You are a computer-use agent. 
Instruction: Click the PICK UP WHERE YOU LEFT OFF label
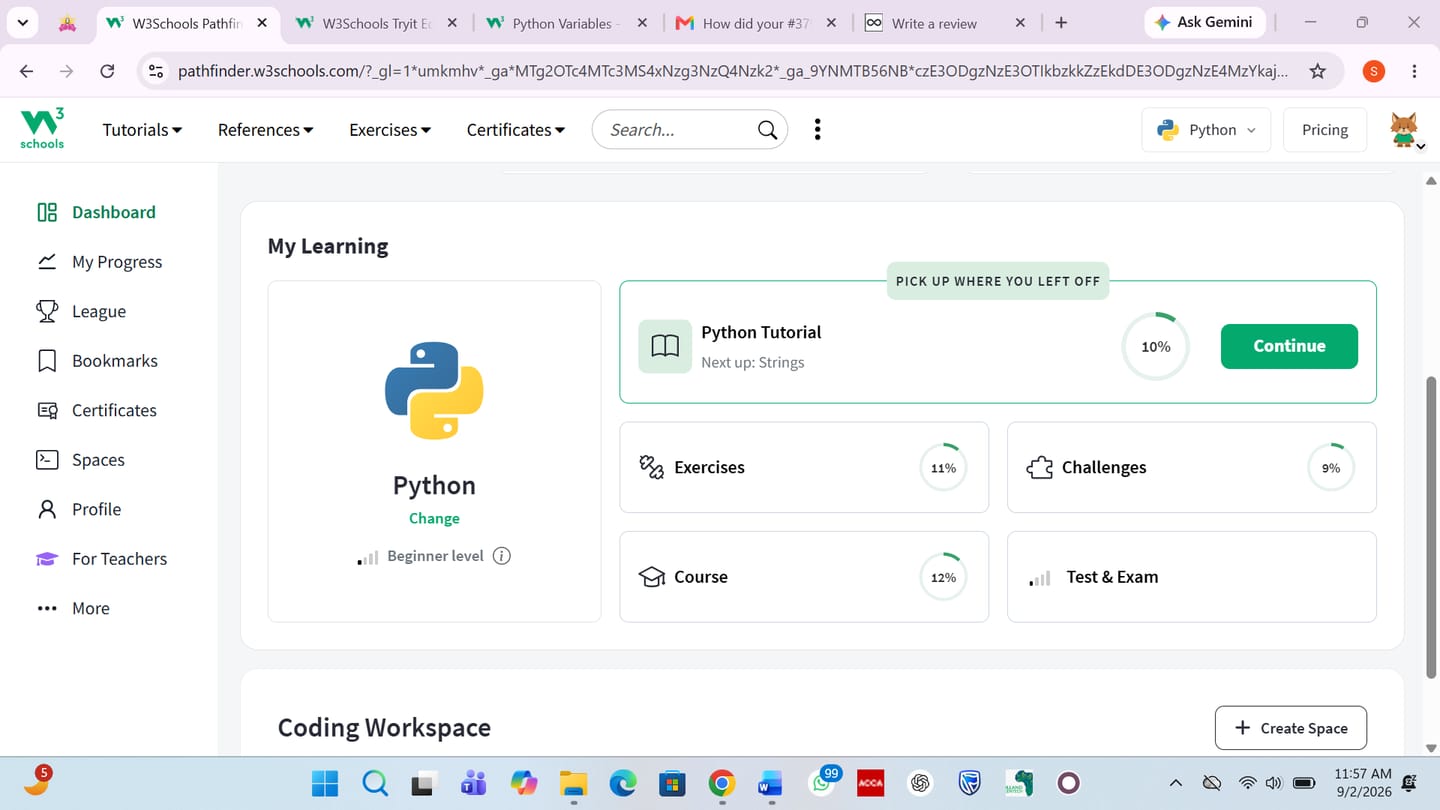tap(998, 281)
